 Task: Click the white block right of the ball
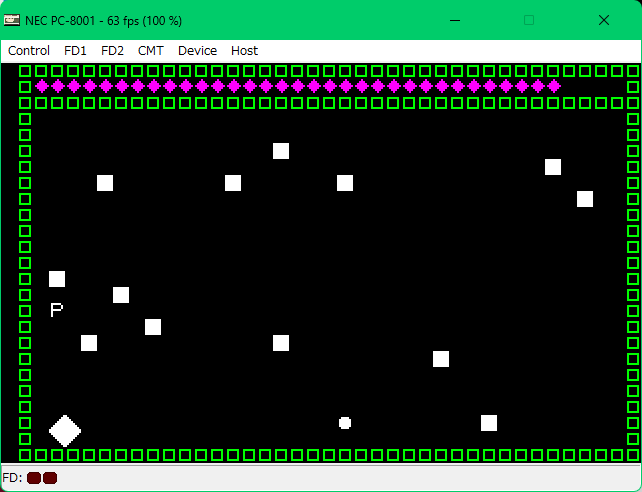coord(489,423)
